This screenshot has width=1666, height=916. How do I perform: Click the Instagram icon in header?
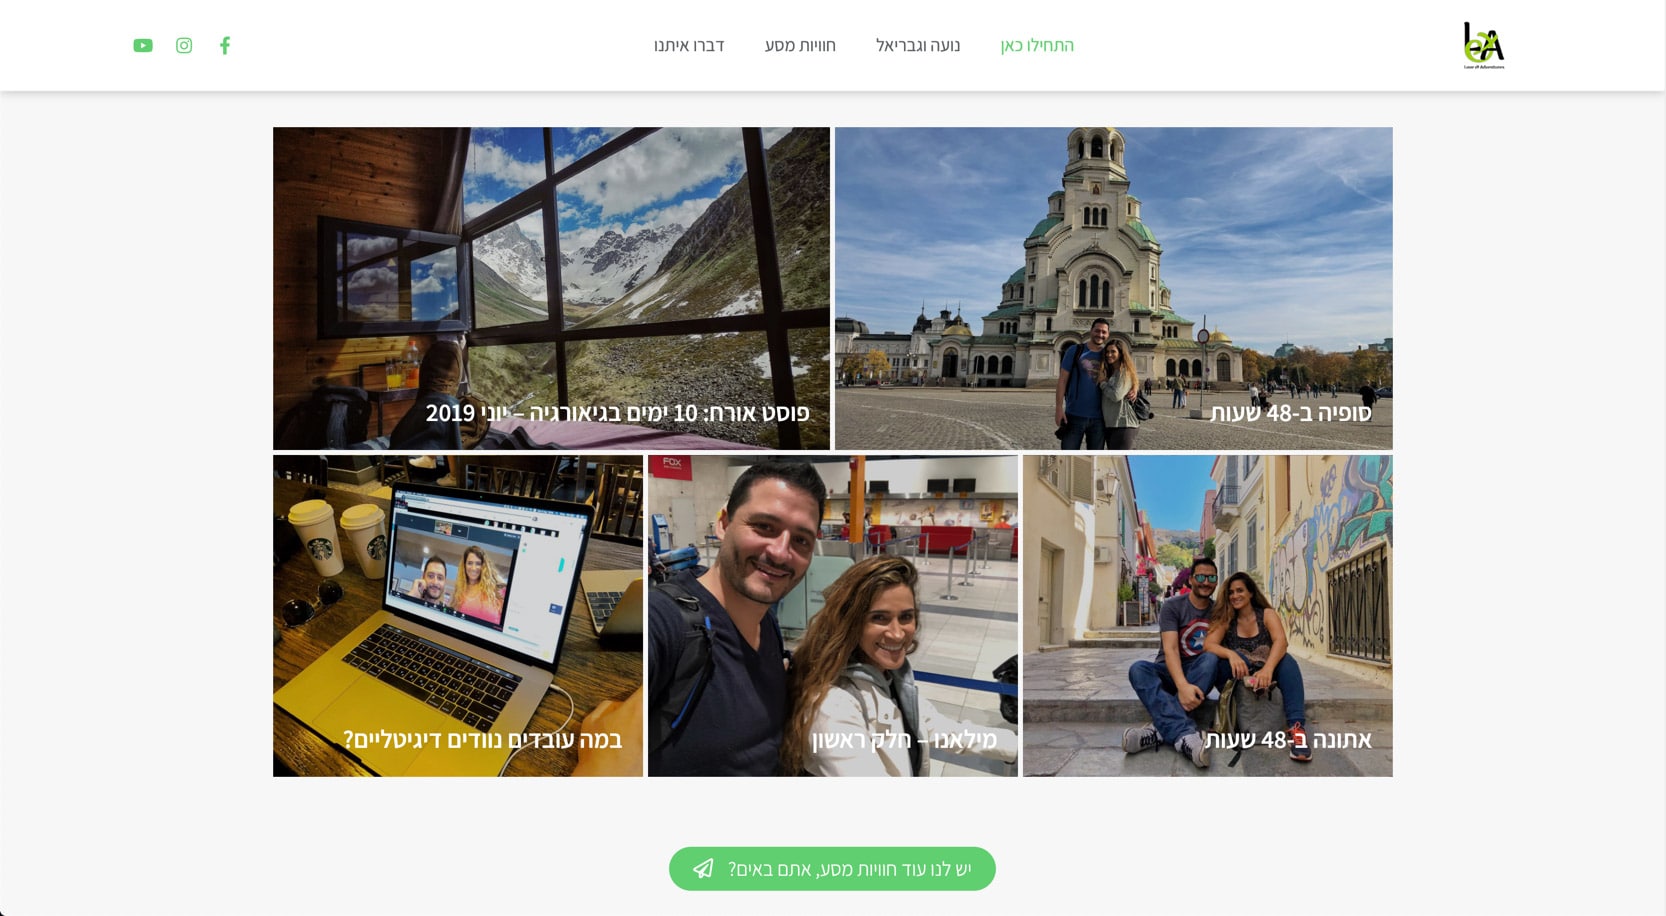click(184, 46)
